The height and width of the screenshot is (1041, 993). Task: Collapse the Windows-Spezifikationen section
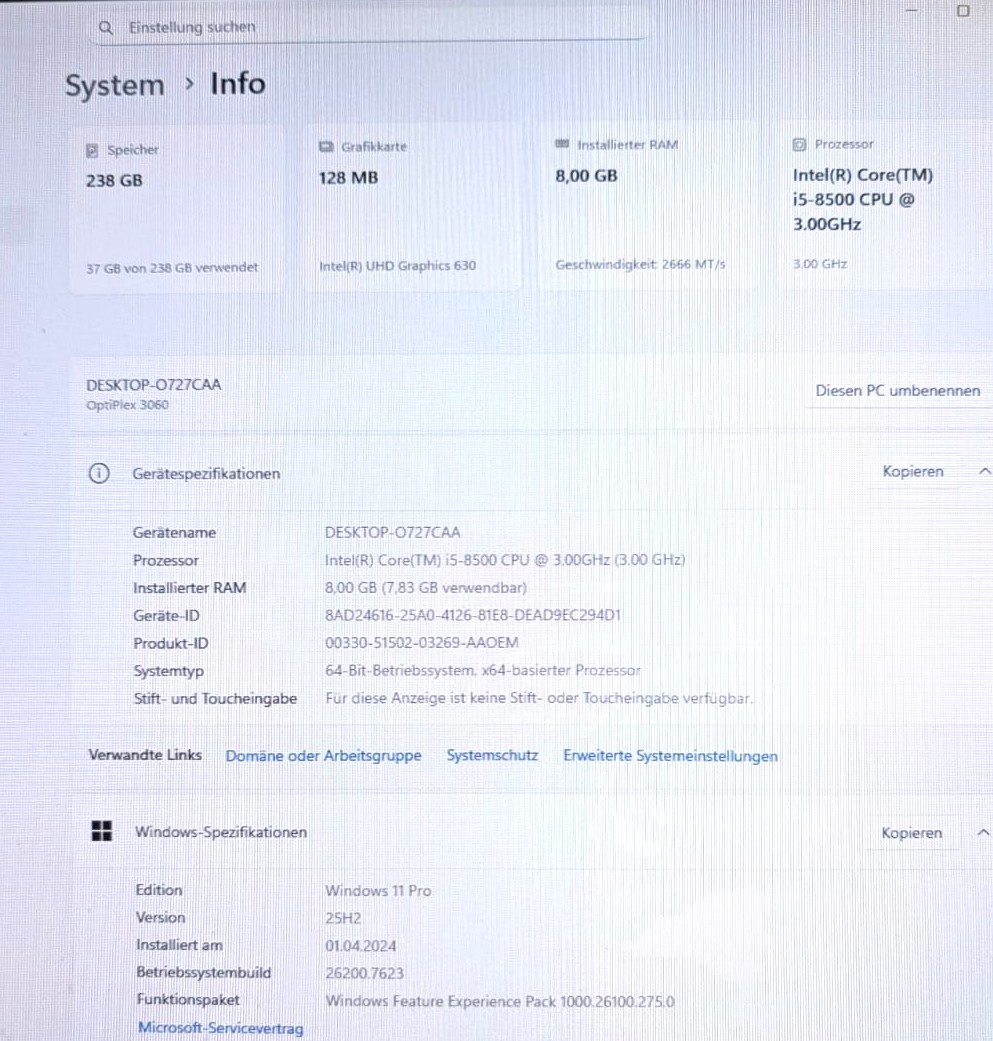(983, 833)
